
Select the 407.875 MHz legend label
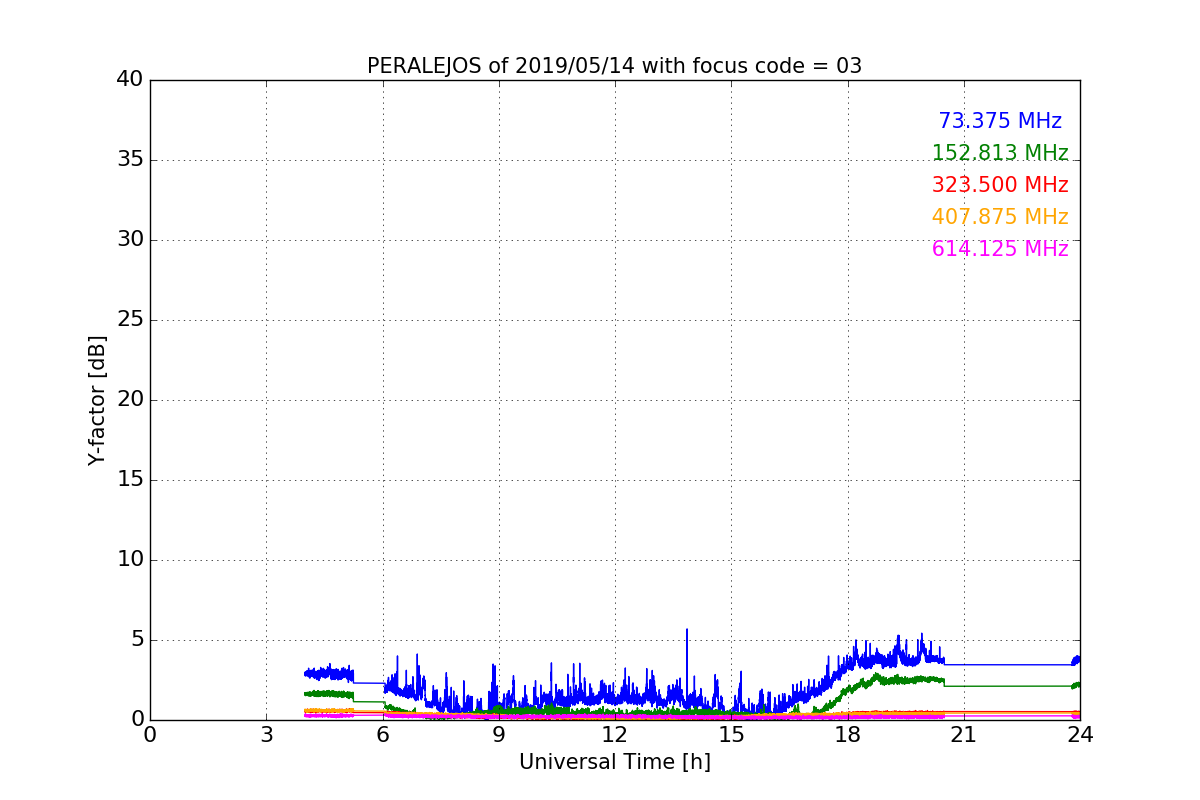[1000, 217]
